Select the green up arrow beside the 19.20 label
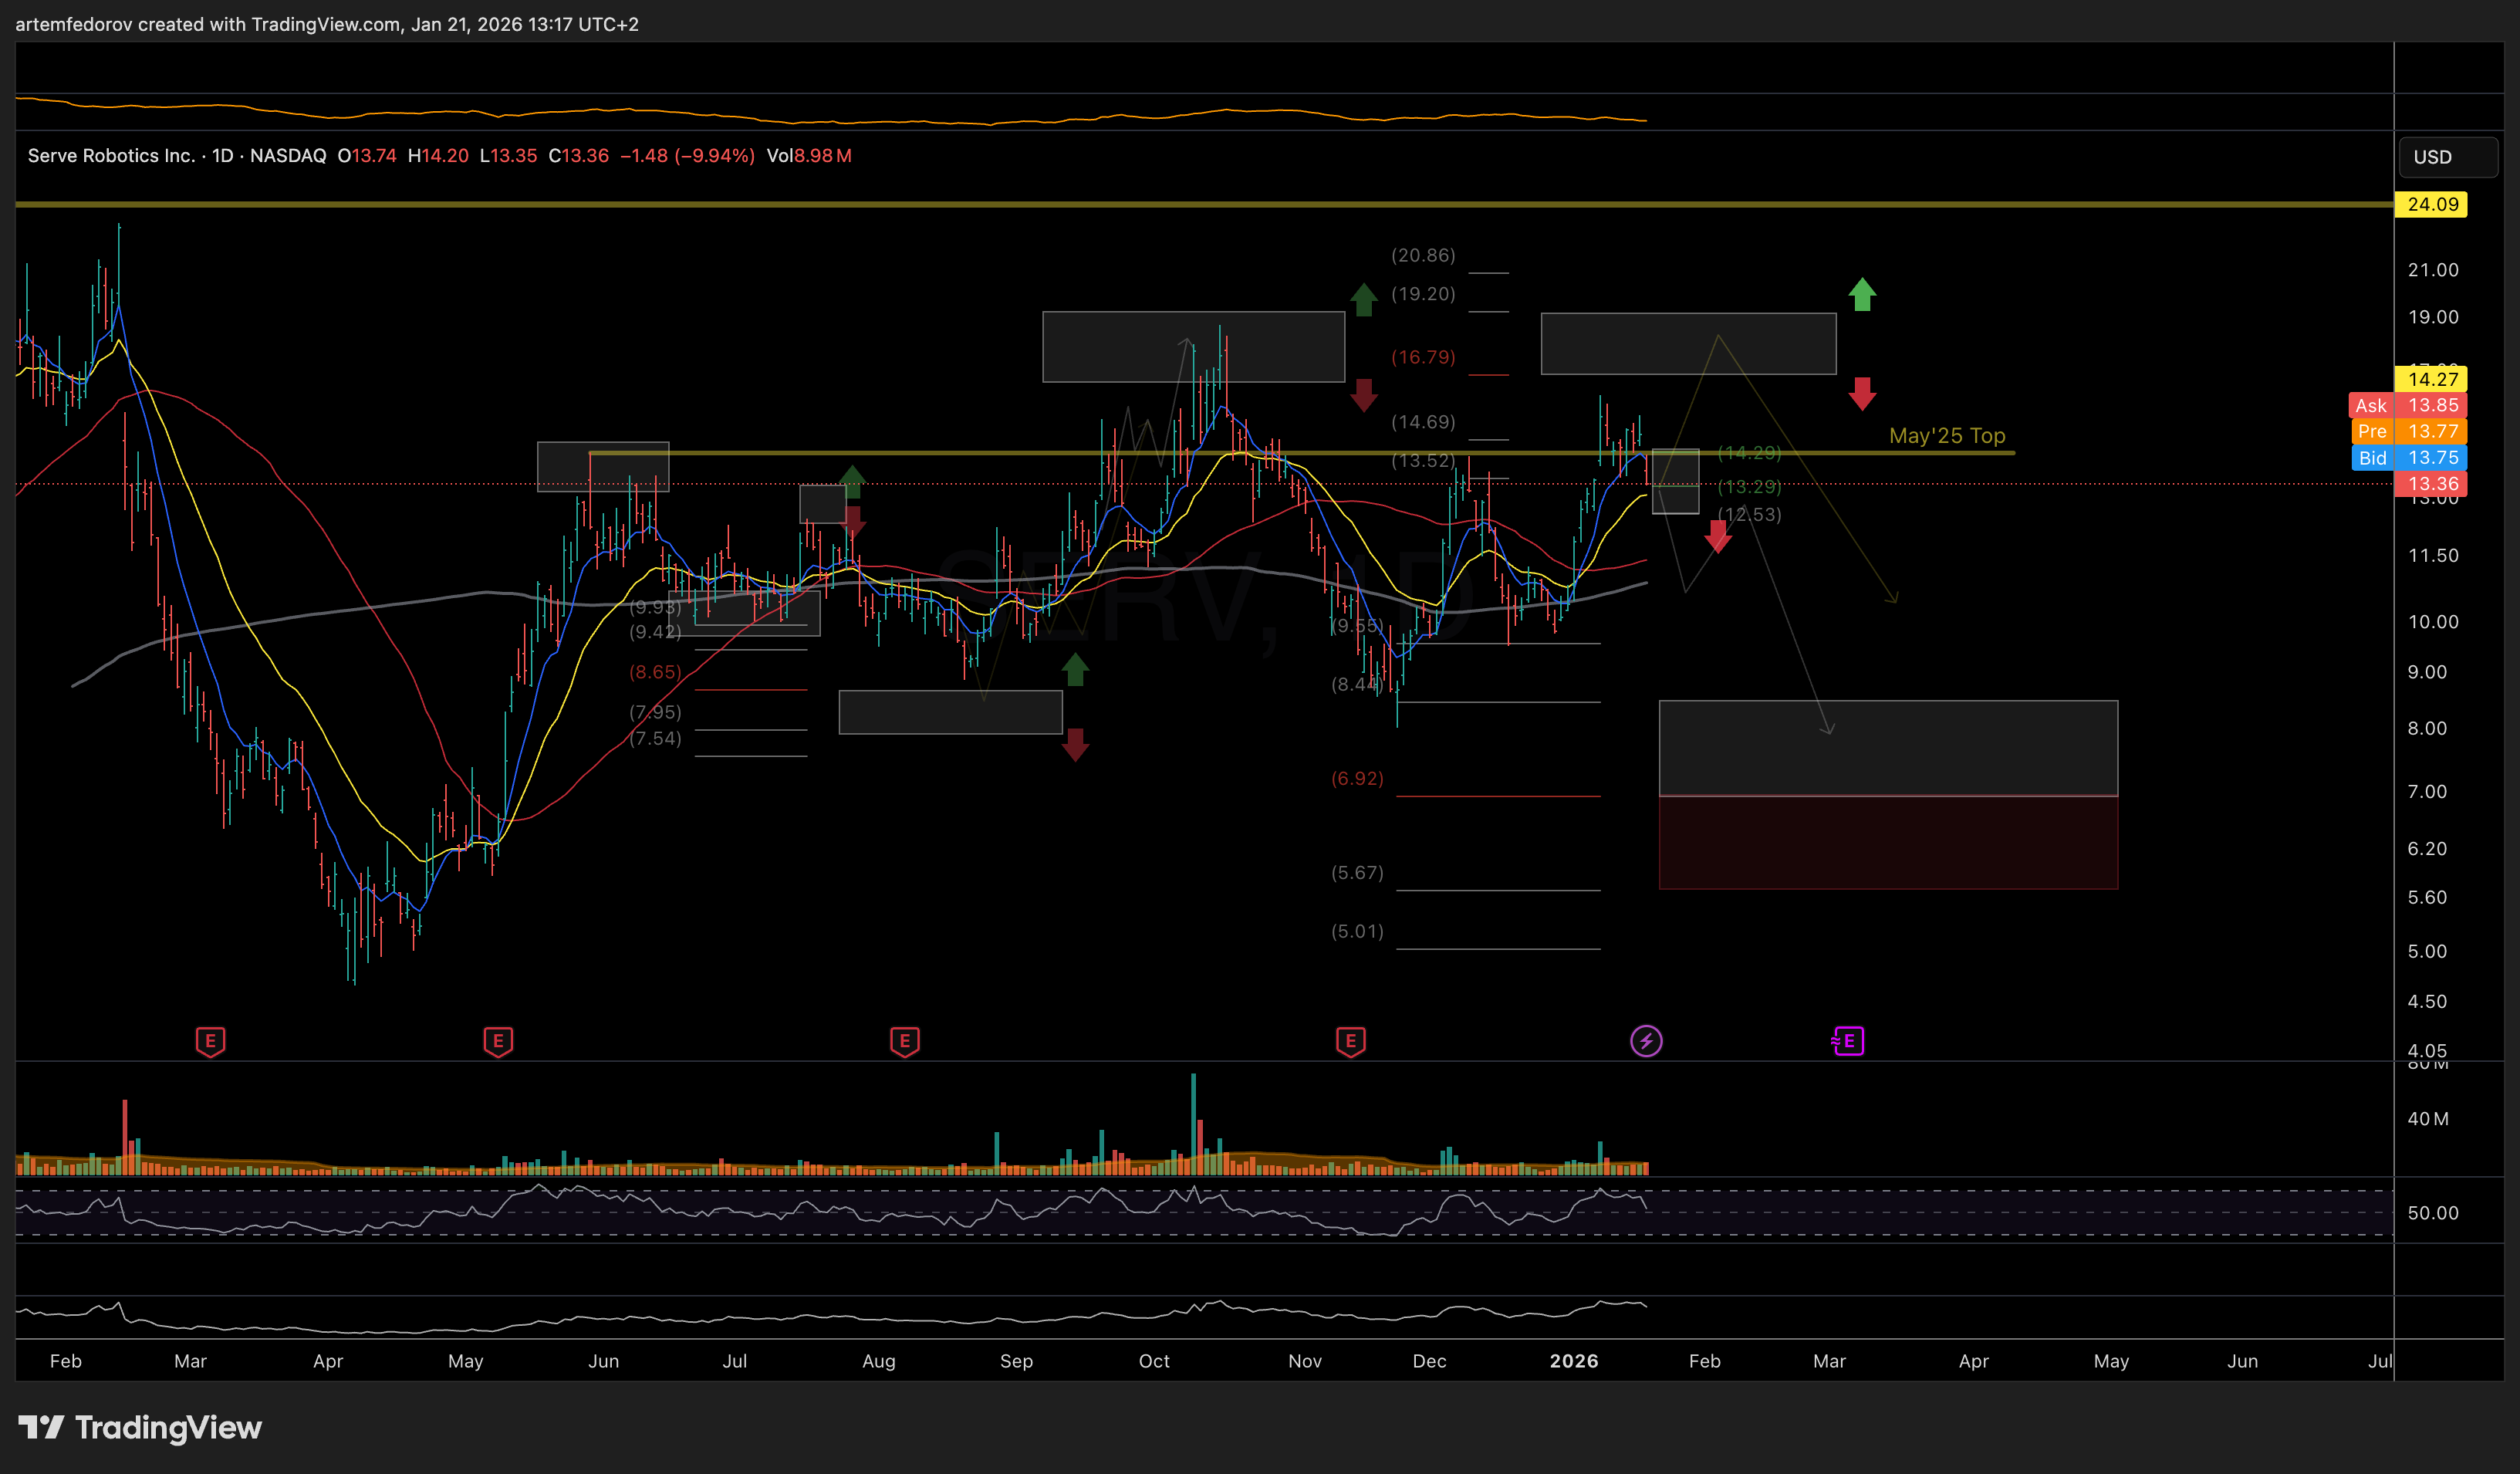 [x=1364, y=300]
